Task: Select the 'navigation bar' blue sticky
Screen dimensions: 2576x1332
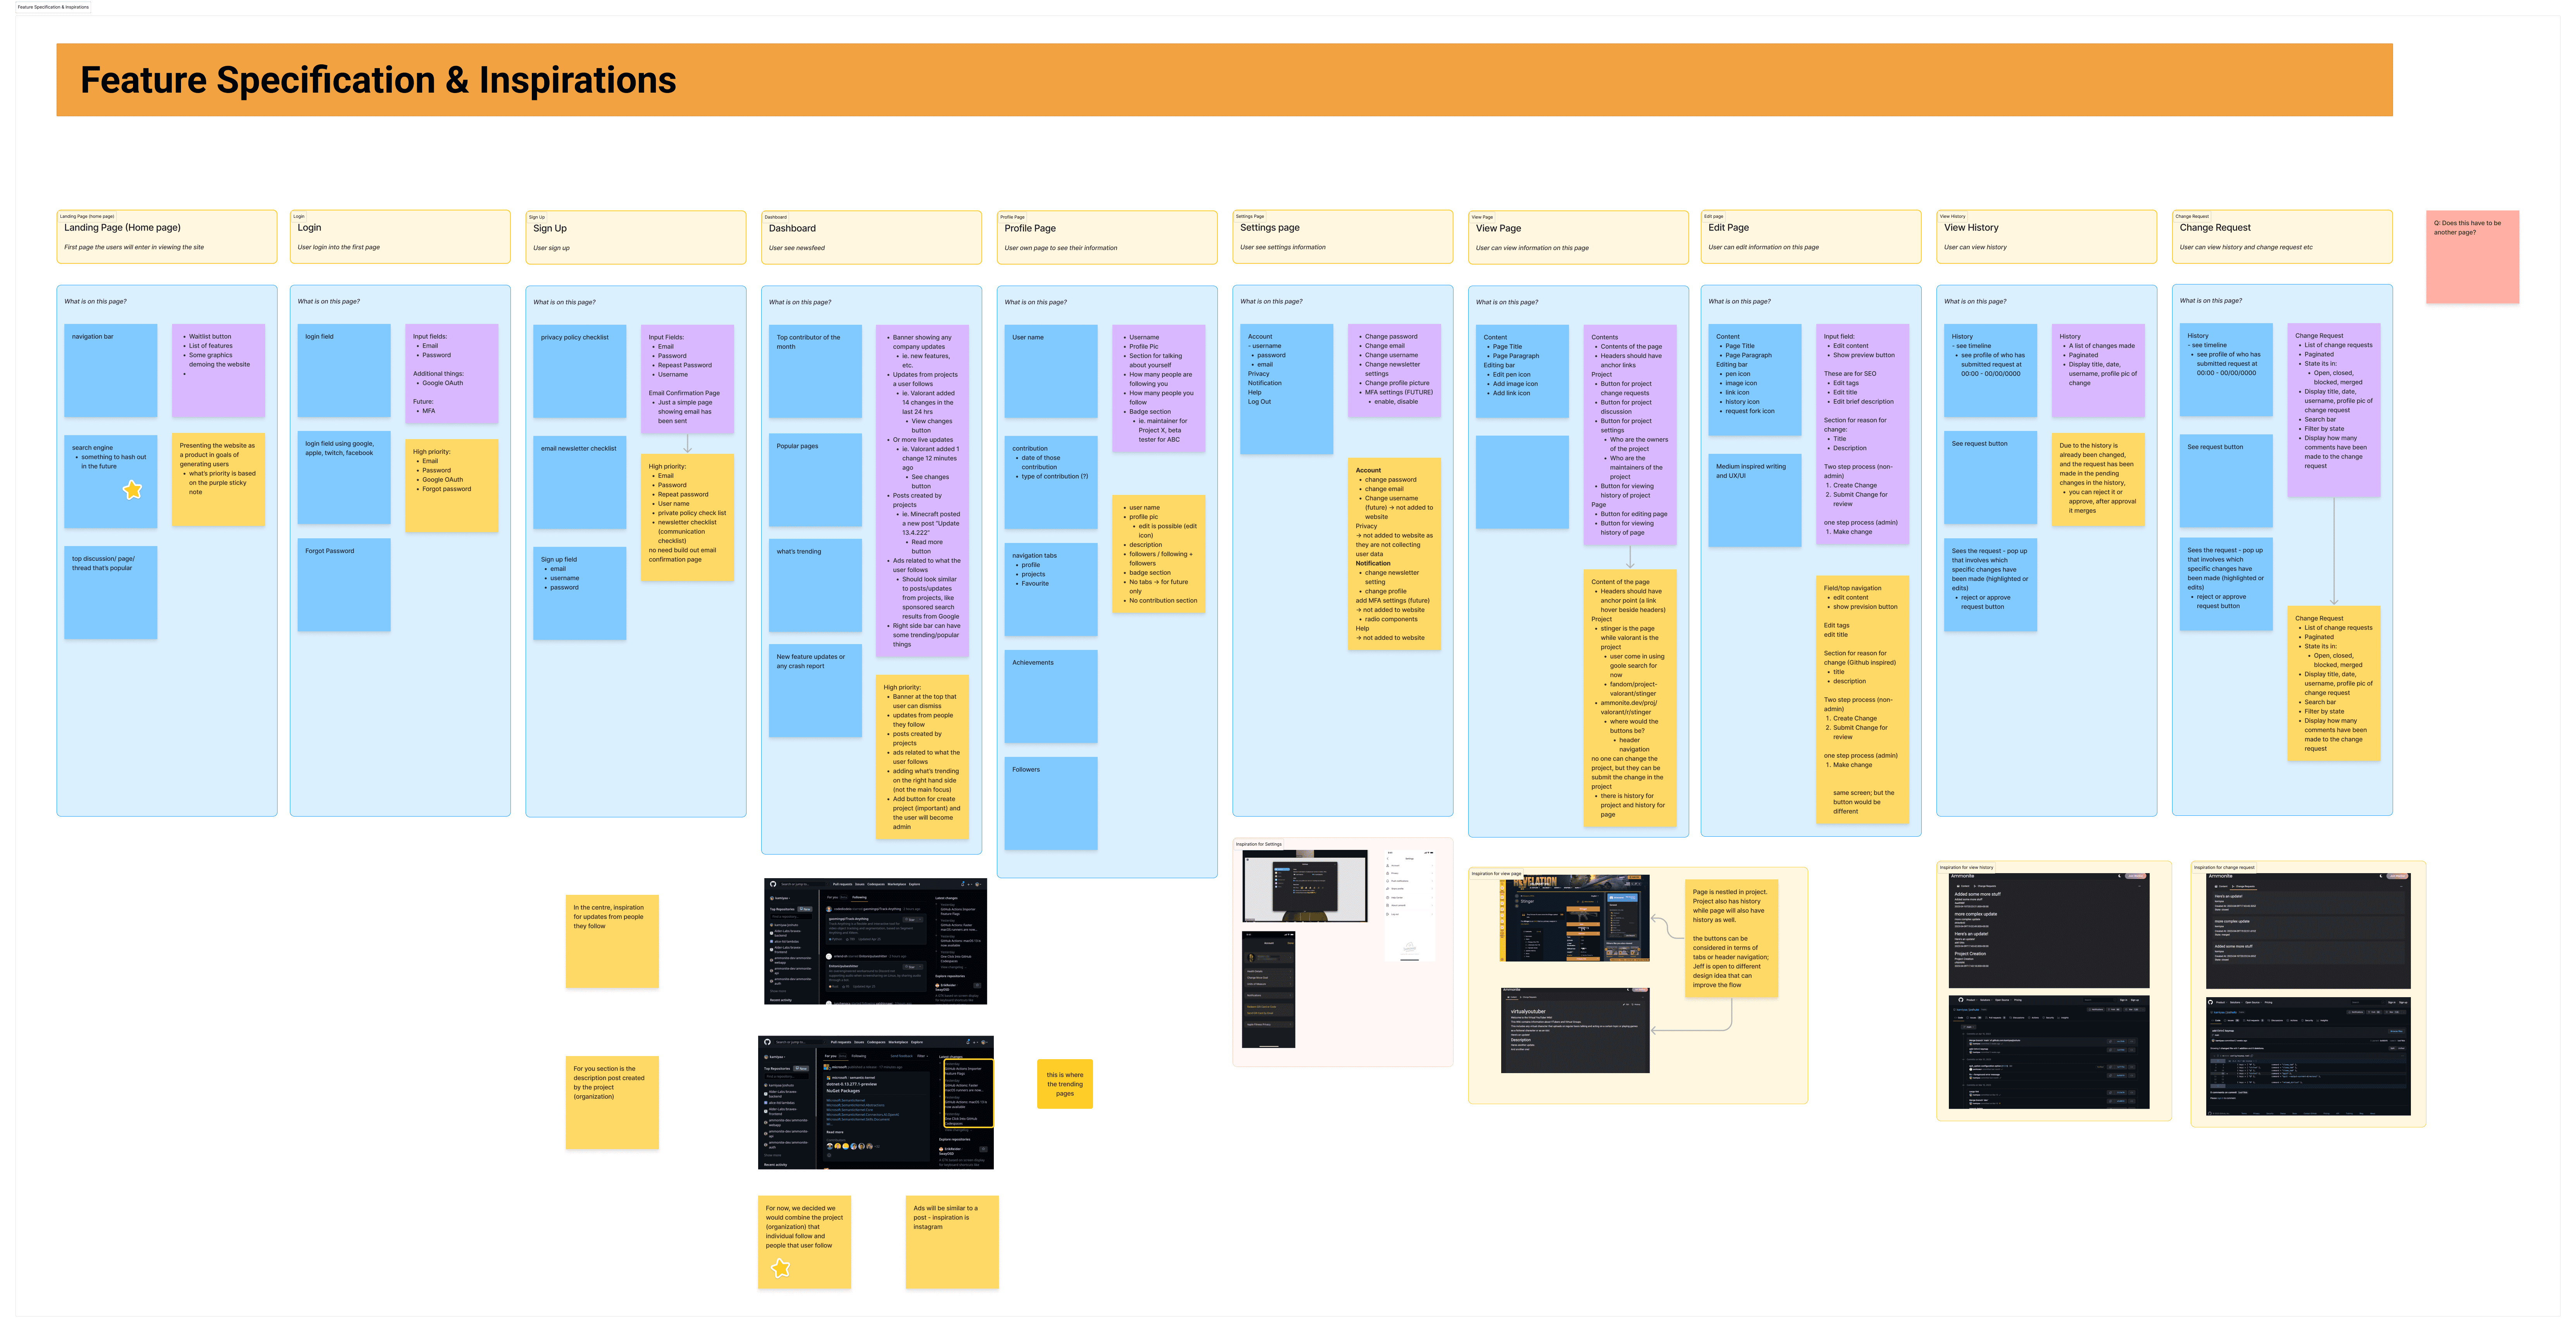Action: 111,370
